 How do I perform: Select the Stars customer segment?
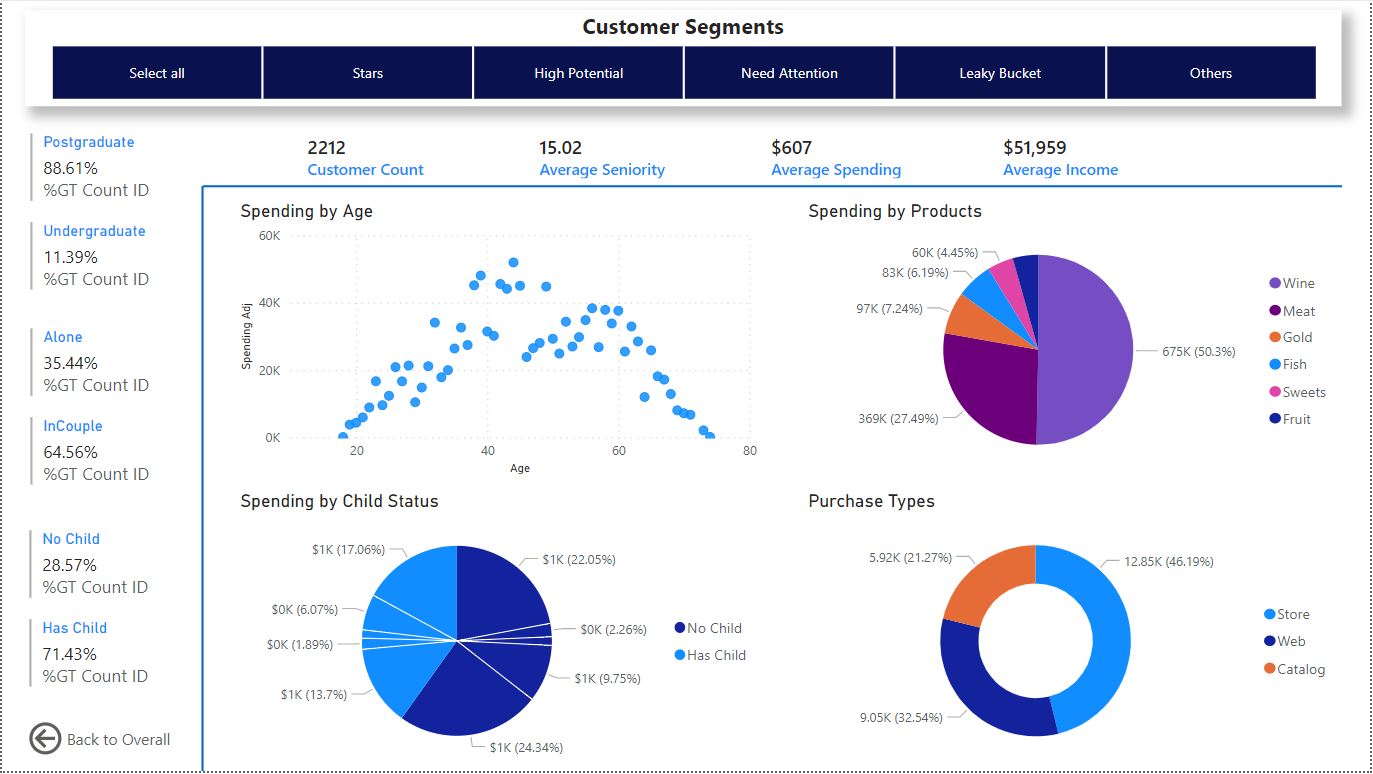point(367,73)
